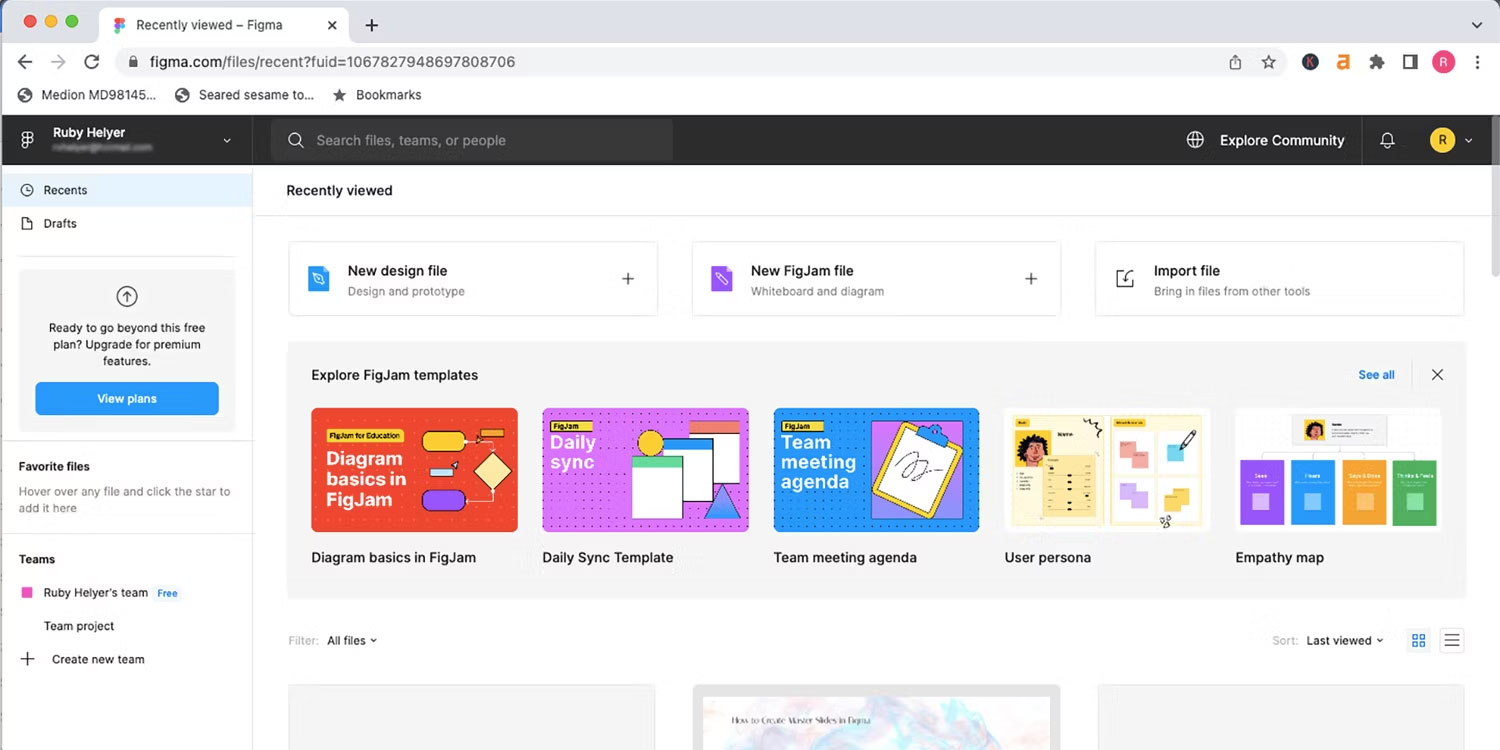Create a New design file
This screenshot has height=750, width=1500.
[x=473, y=279]
